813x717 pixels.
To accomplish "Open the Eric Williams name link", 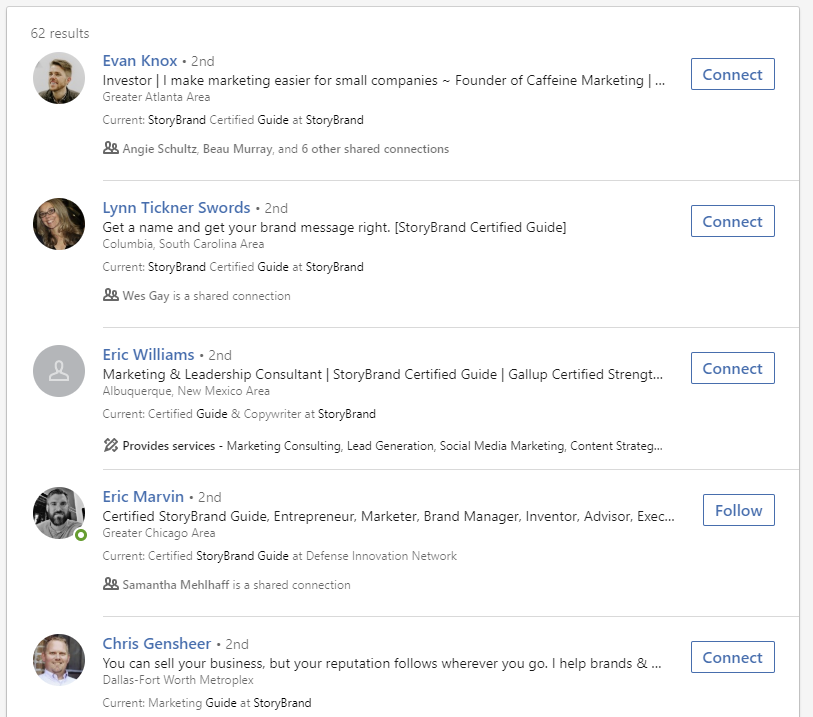I will (148, 355).
